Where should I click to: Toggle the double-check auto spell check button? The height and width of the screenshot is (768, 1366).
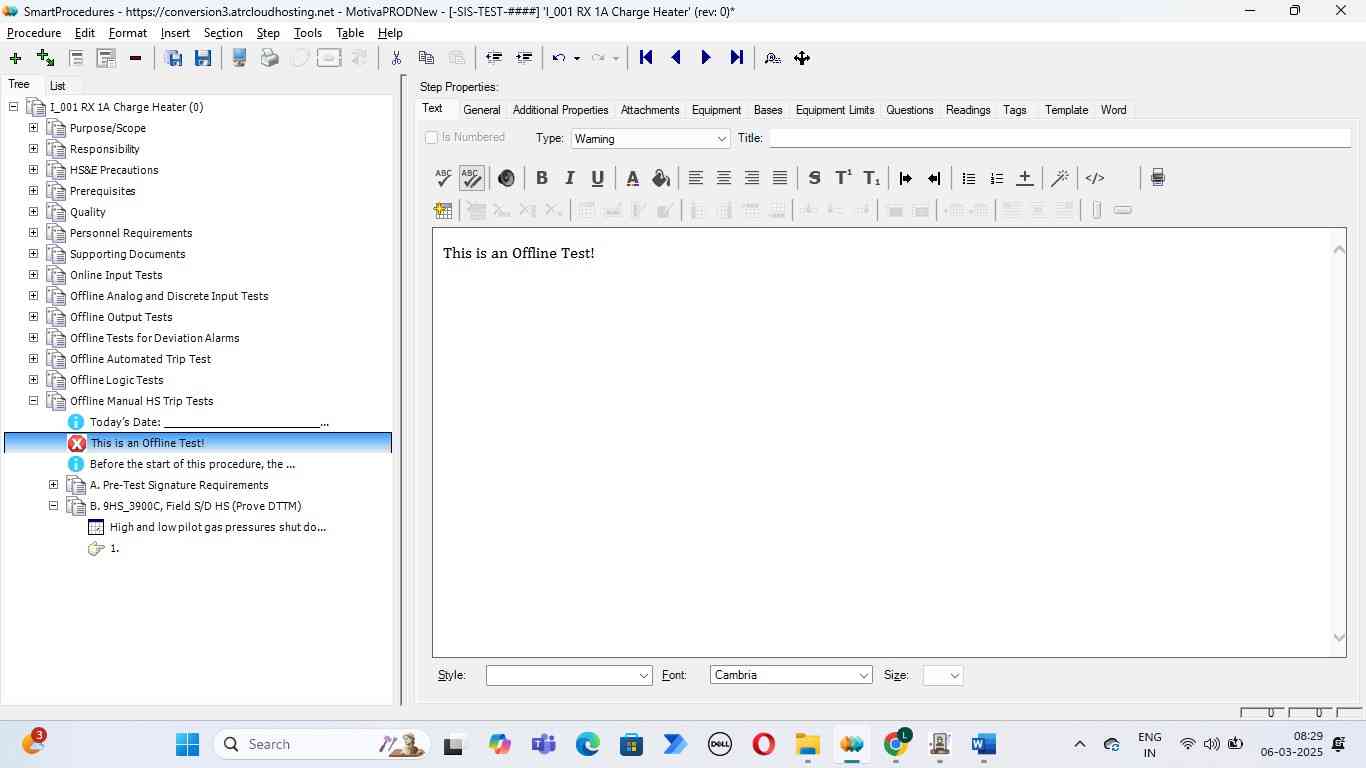pyautogui.click(x=471, y=178)
